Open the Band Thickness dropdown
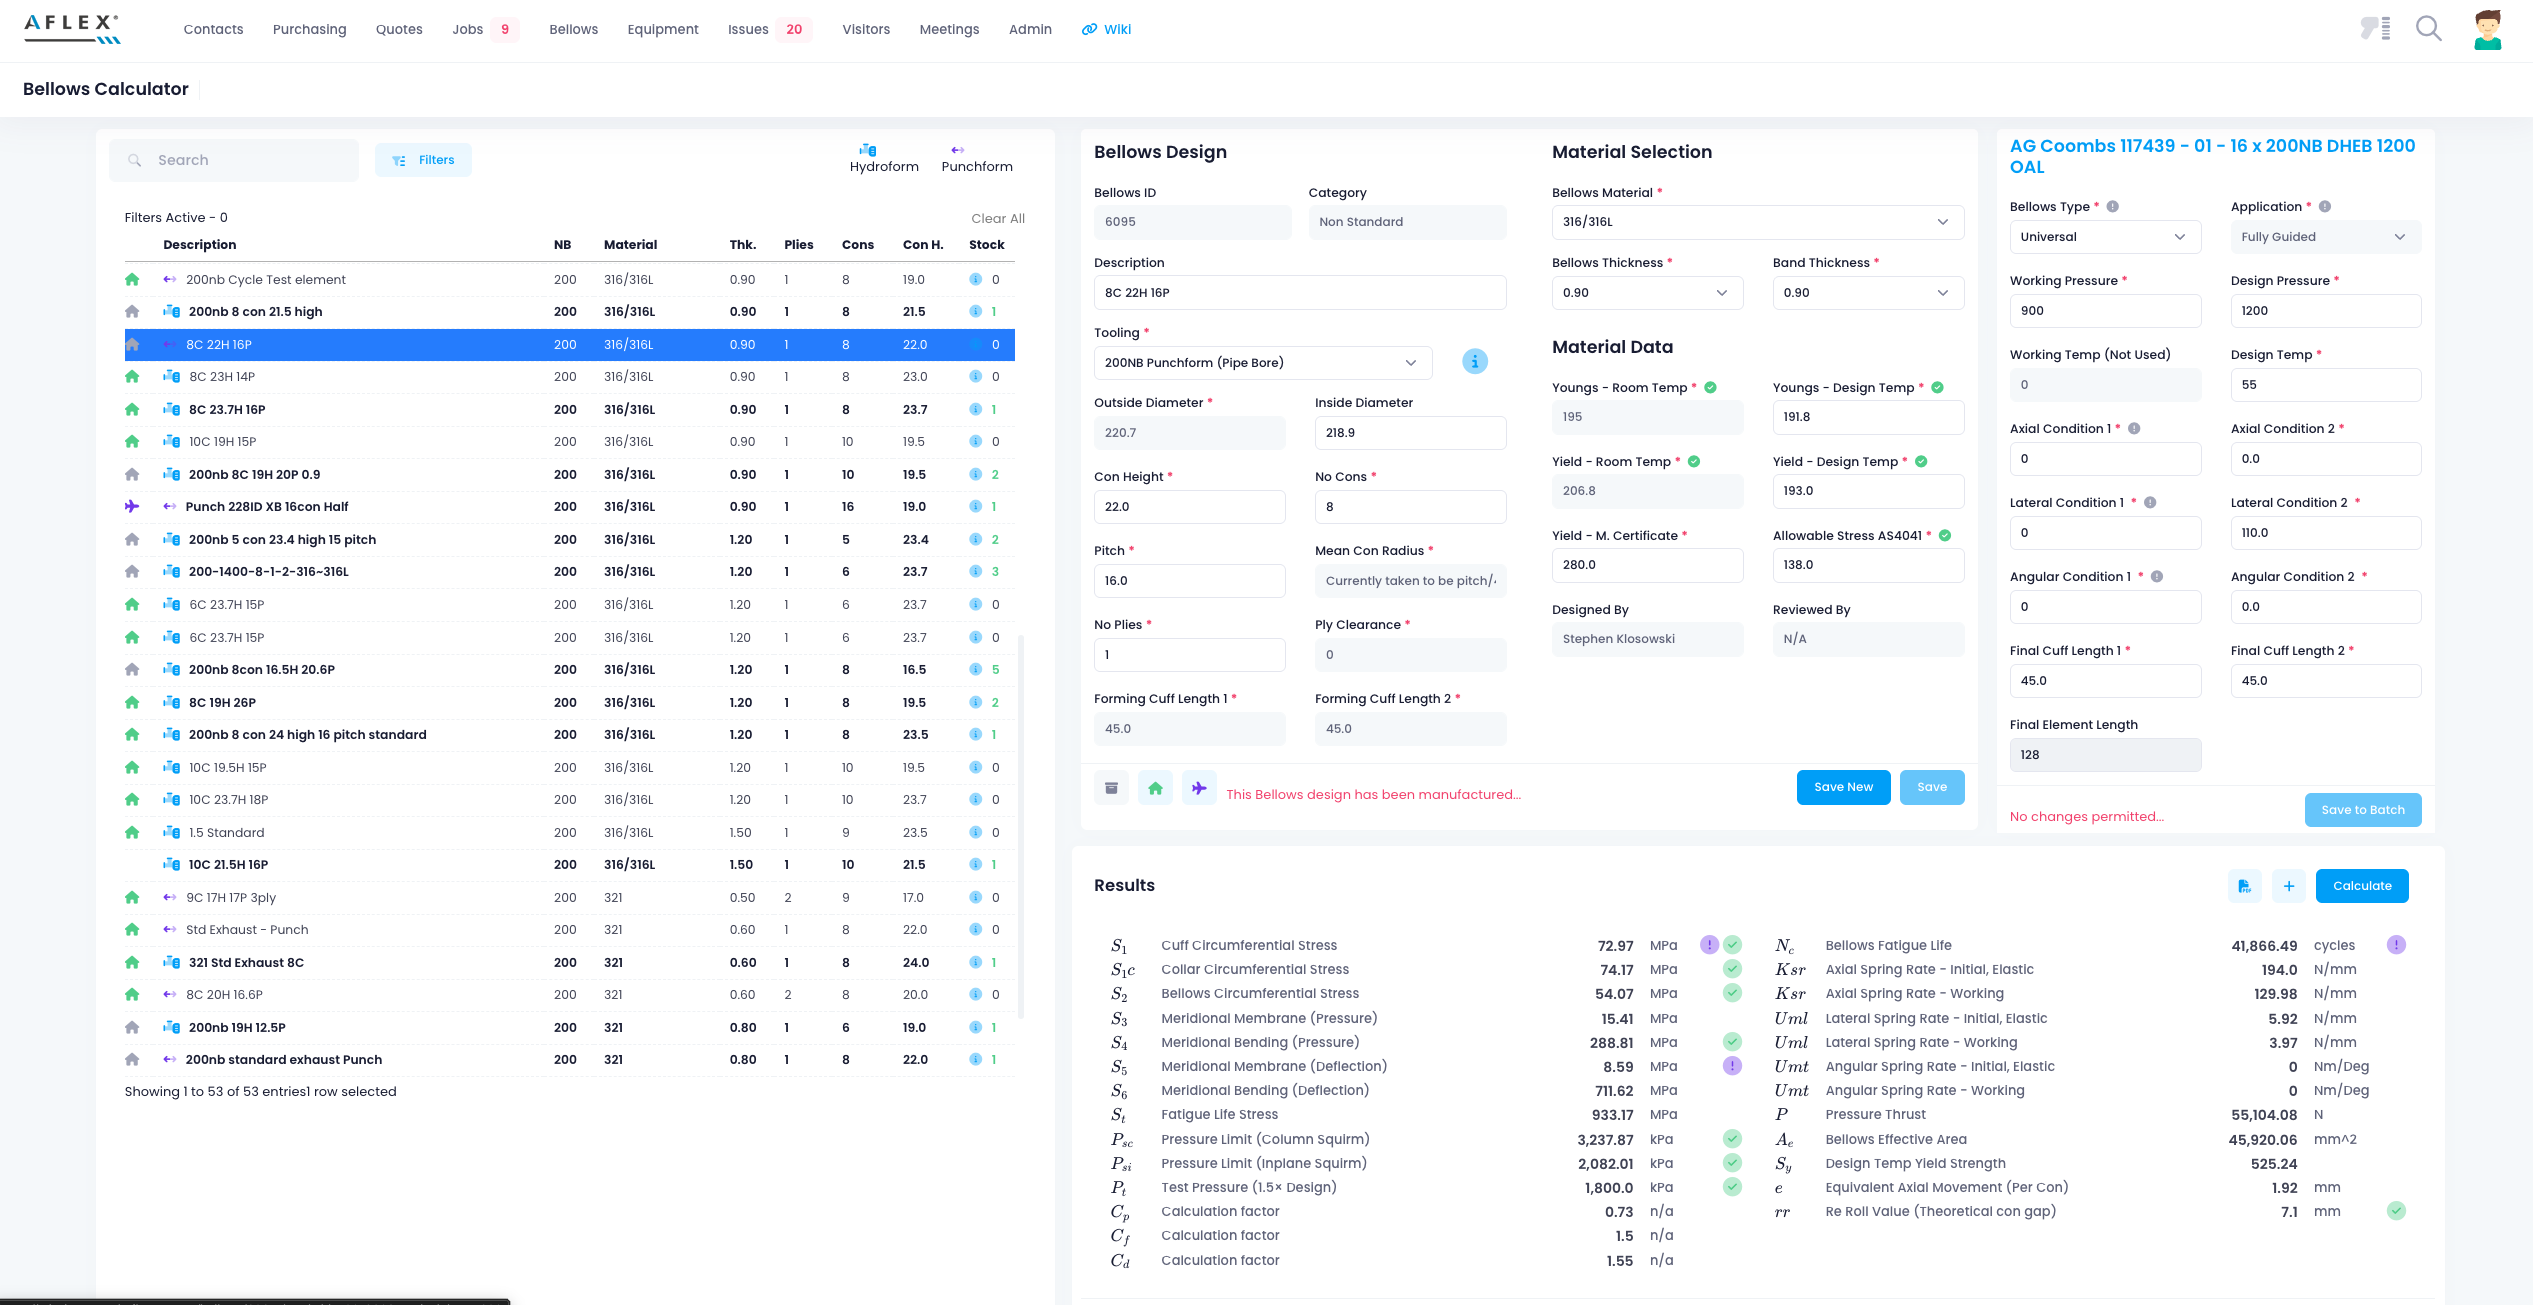This screenshot has height=1305, width=2533. (1868, 293)
